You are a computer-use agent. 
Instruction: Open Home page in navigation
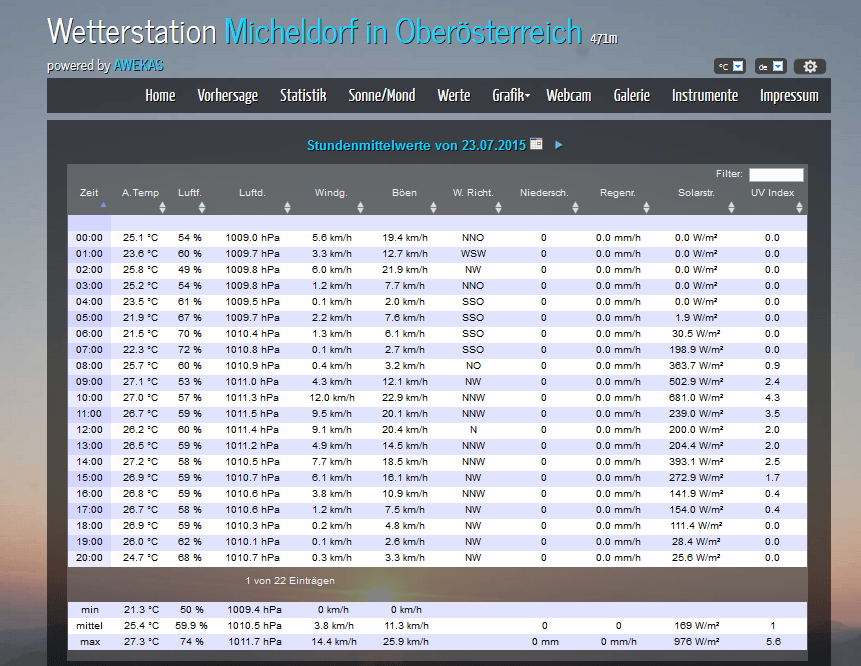coord(160,96)
